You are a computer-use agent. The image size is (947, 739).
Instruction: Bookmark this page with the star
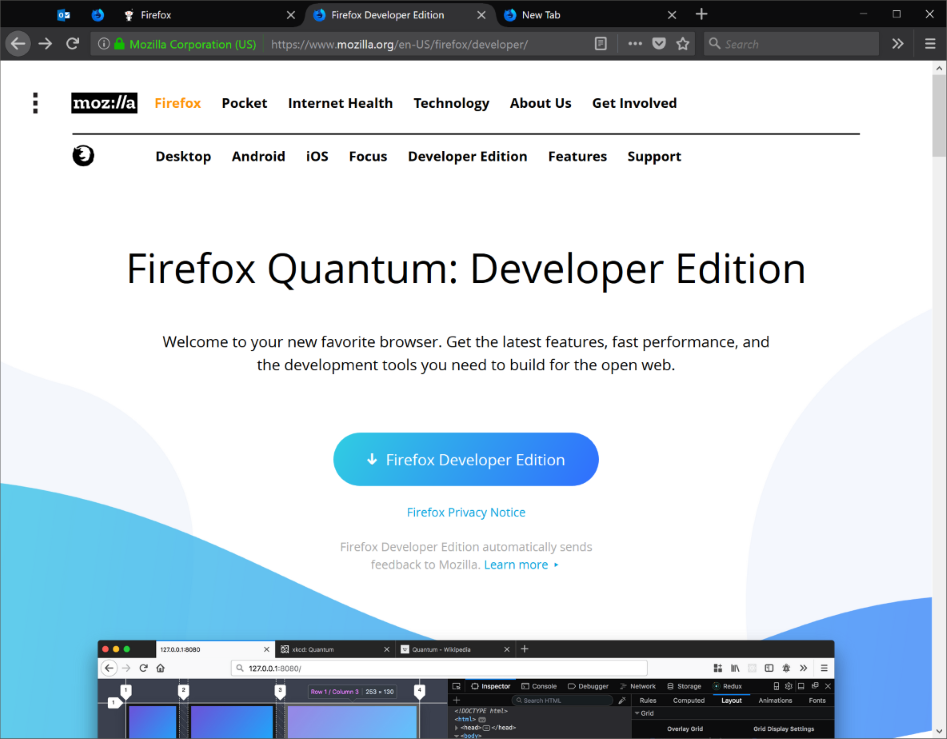[x=682, y=43]
